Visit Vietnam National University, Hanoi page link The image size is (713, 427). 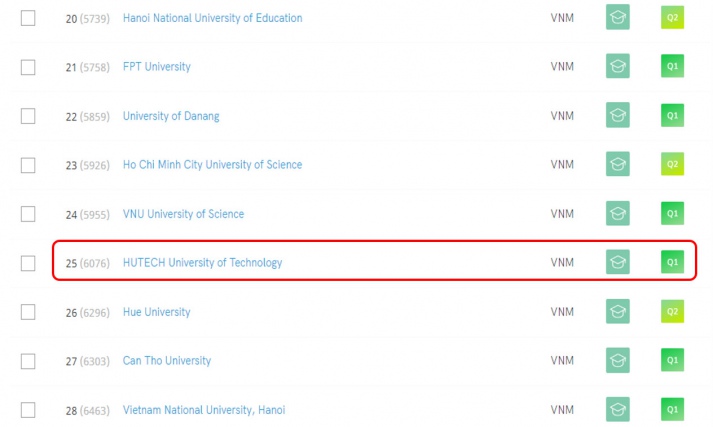pos(204,410)
